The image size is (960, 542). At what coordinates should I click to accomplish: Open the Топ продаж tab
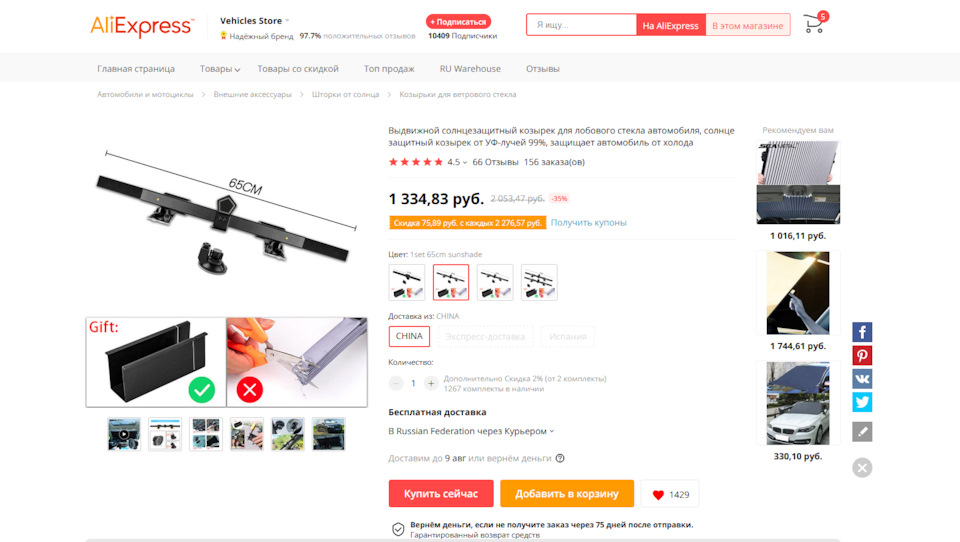pyautogui.click(x=389, y=69)
